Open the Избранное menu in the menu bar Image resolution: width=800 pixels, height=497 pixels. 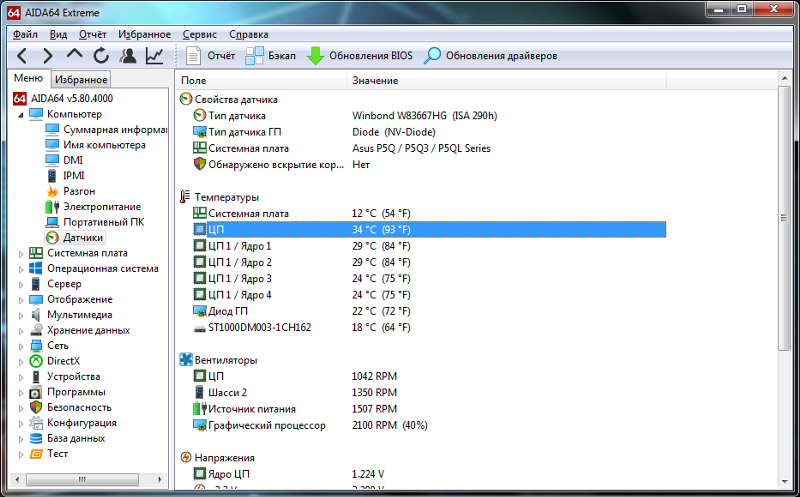coord(144,34)
